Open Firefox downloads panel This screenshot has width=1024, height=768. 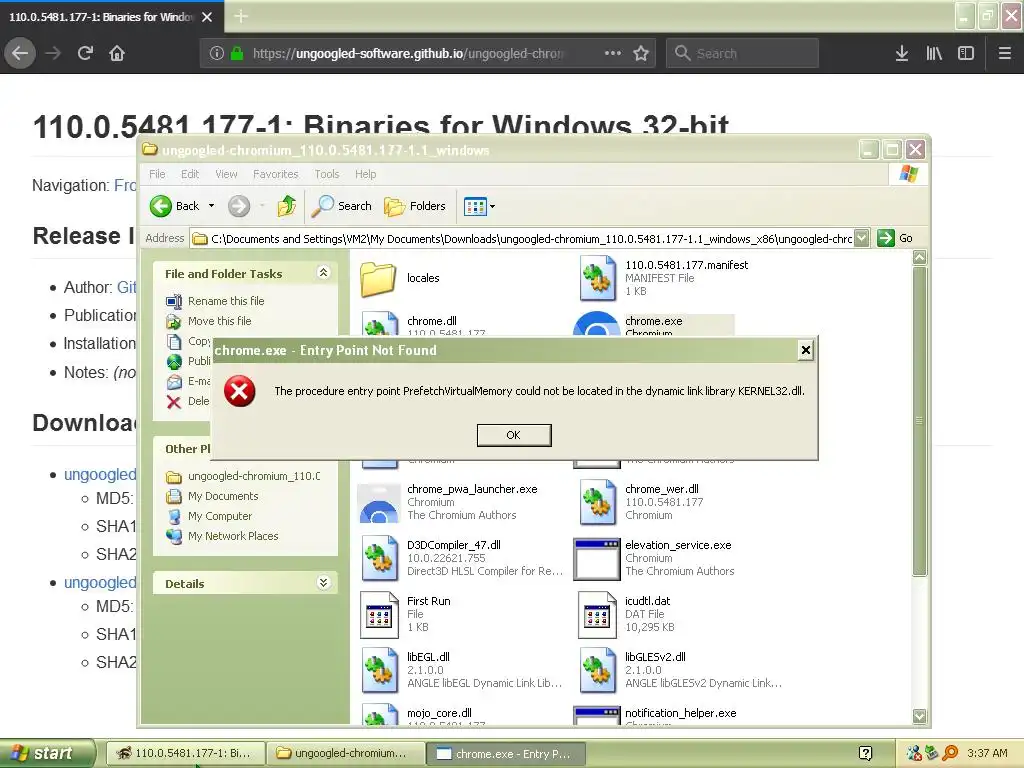(x=902, y=53)
